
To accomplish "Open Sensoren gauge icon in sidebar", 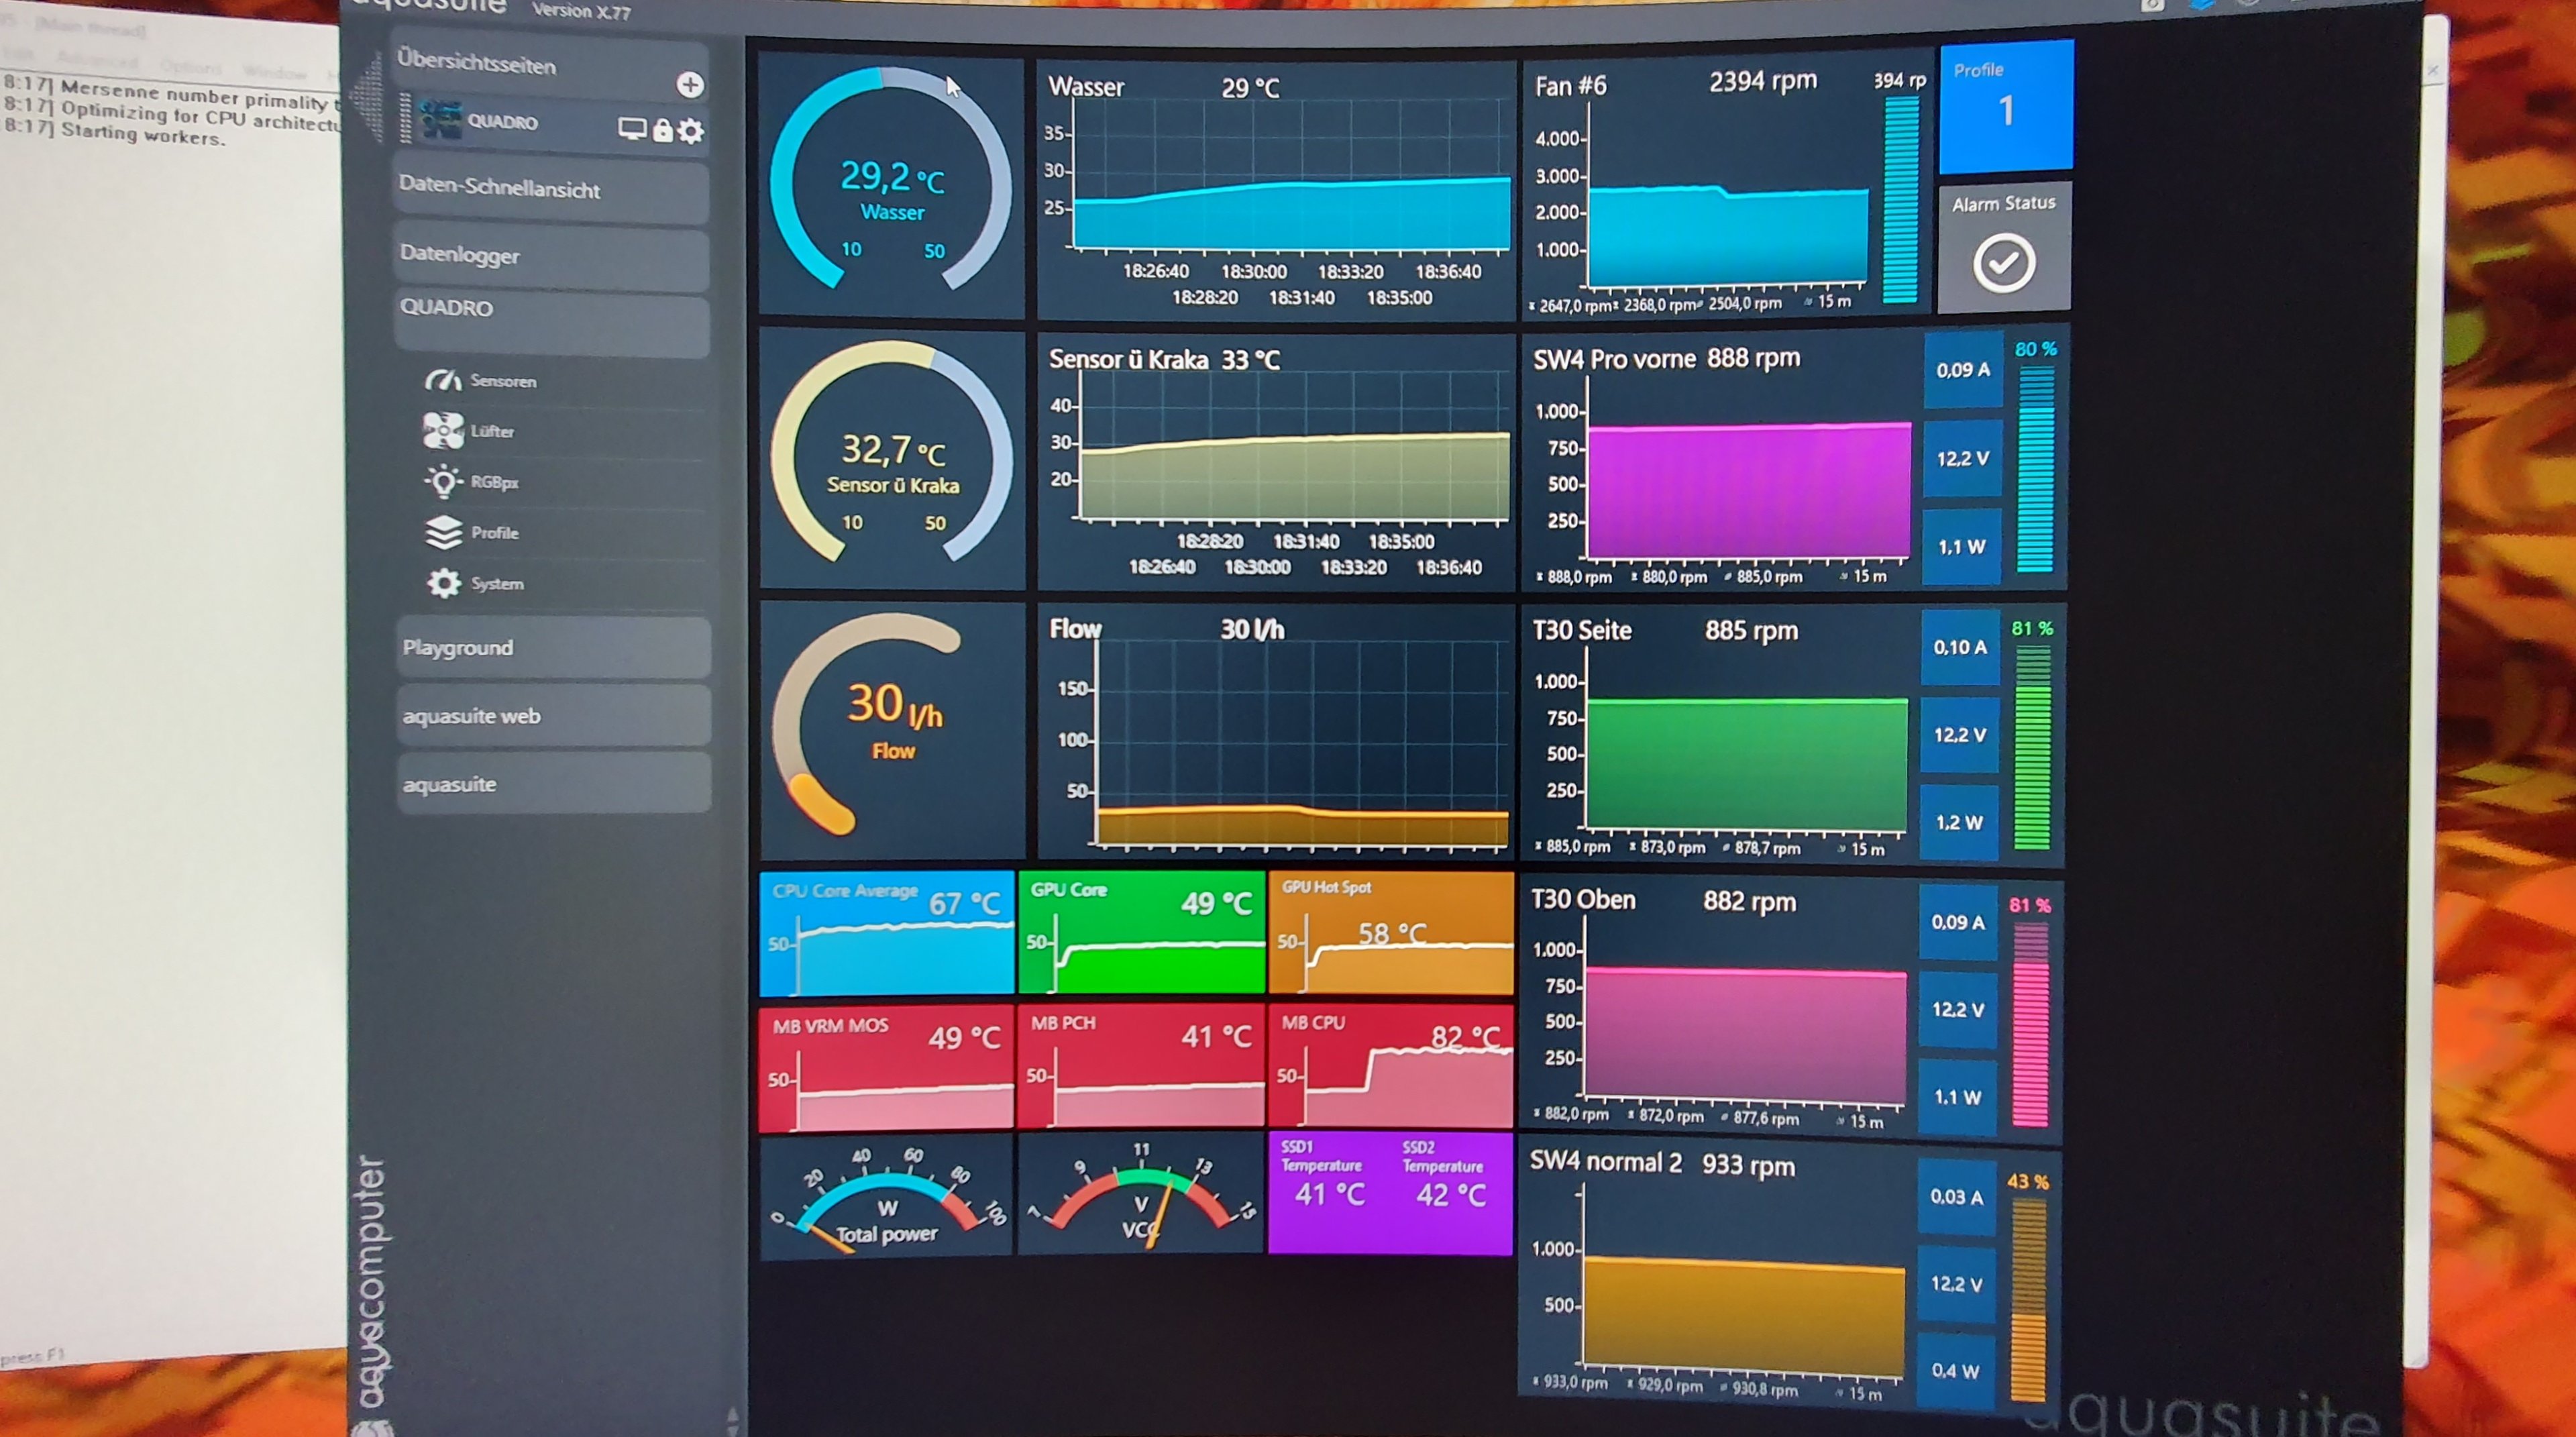I will tap(442, 380).
